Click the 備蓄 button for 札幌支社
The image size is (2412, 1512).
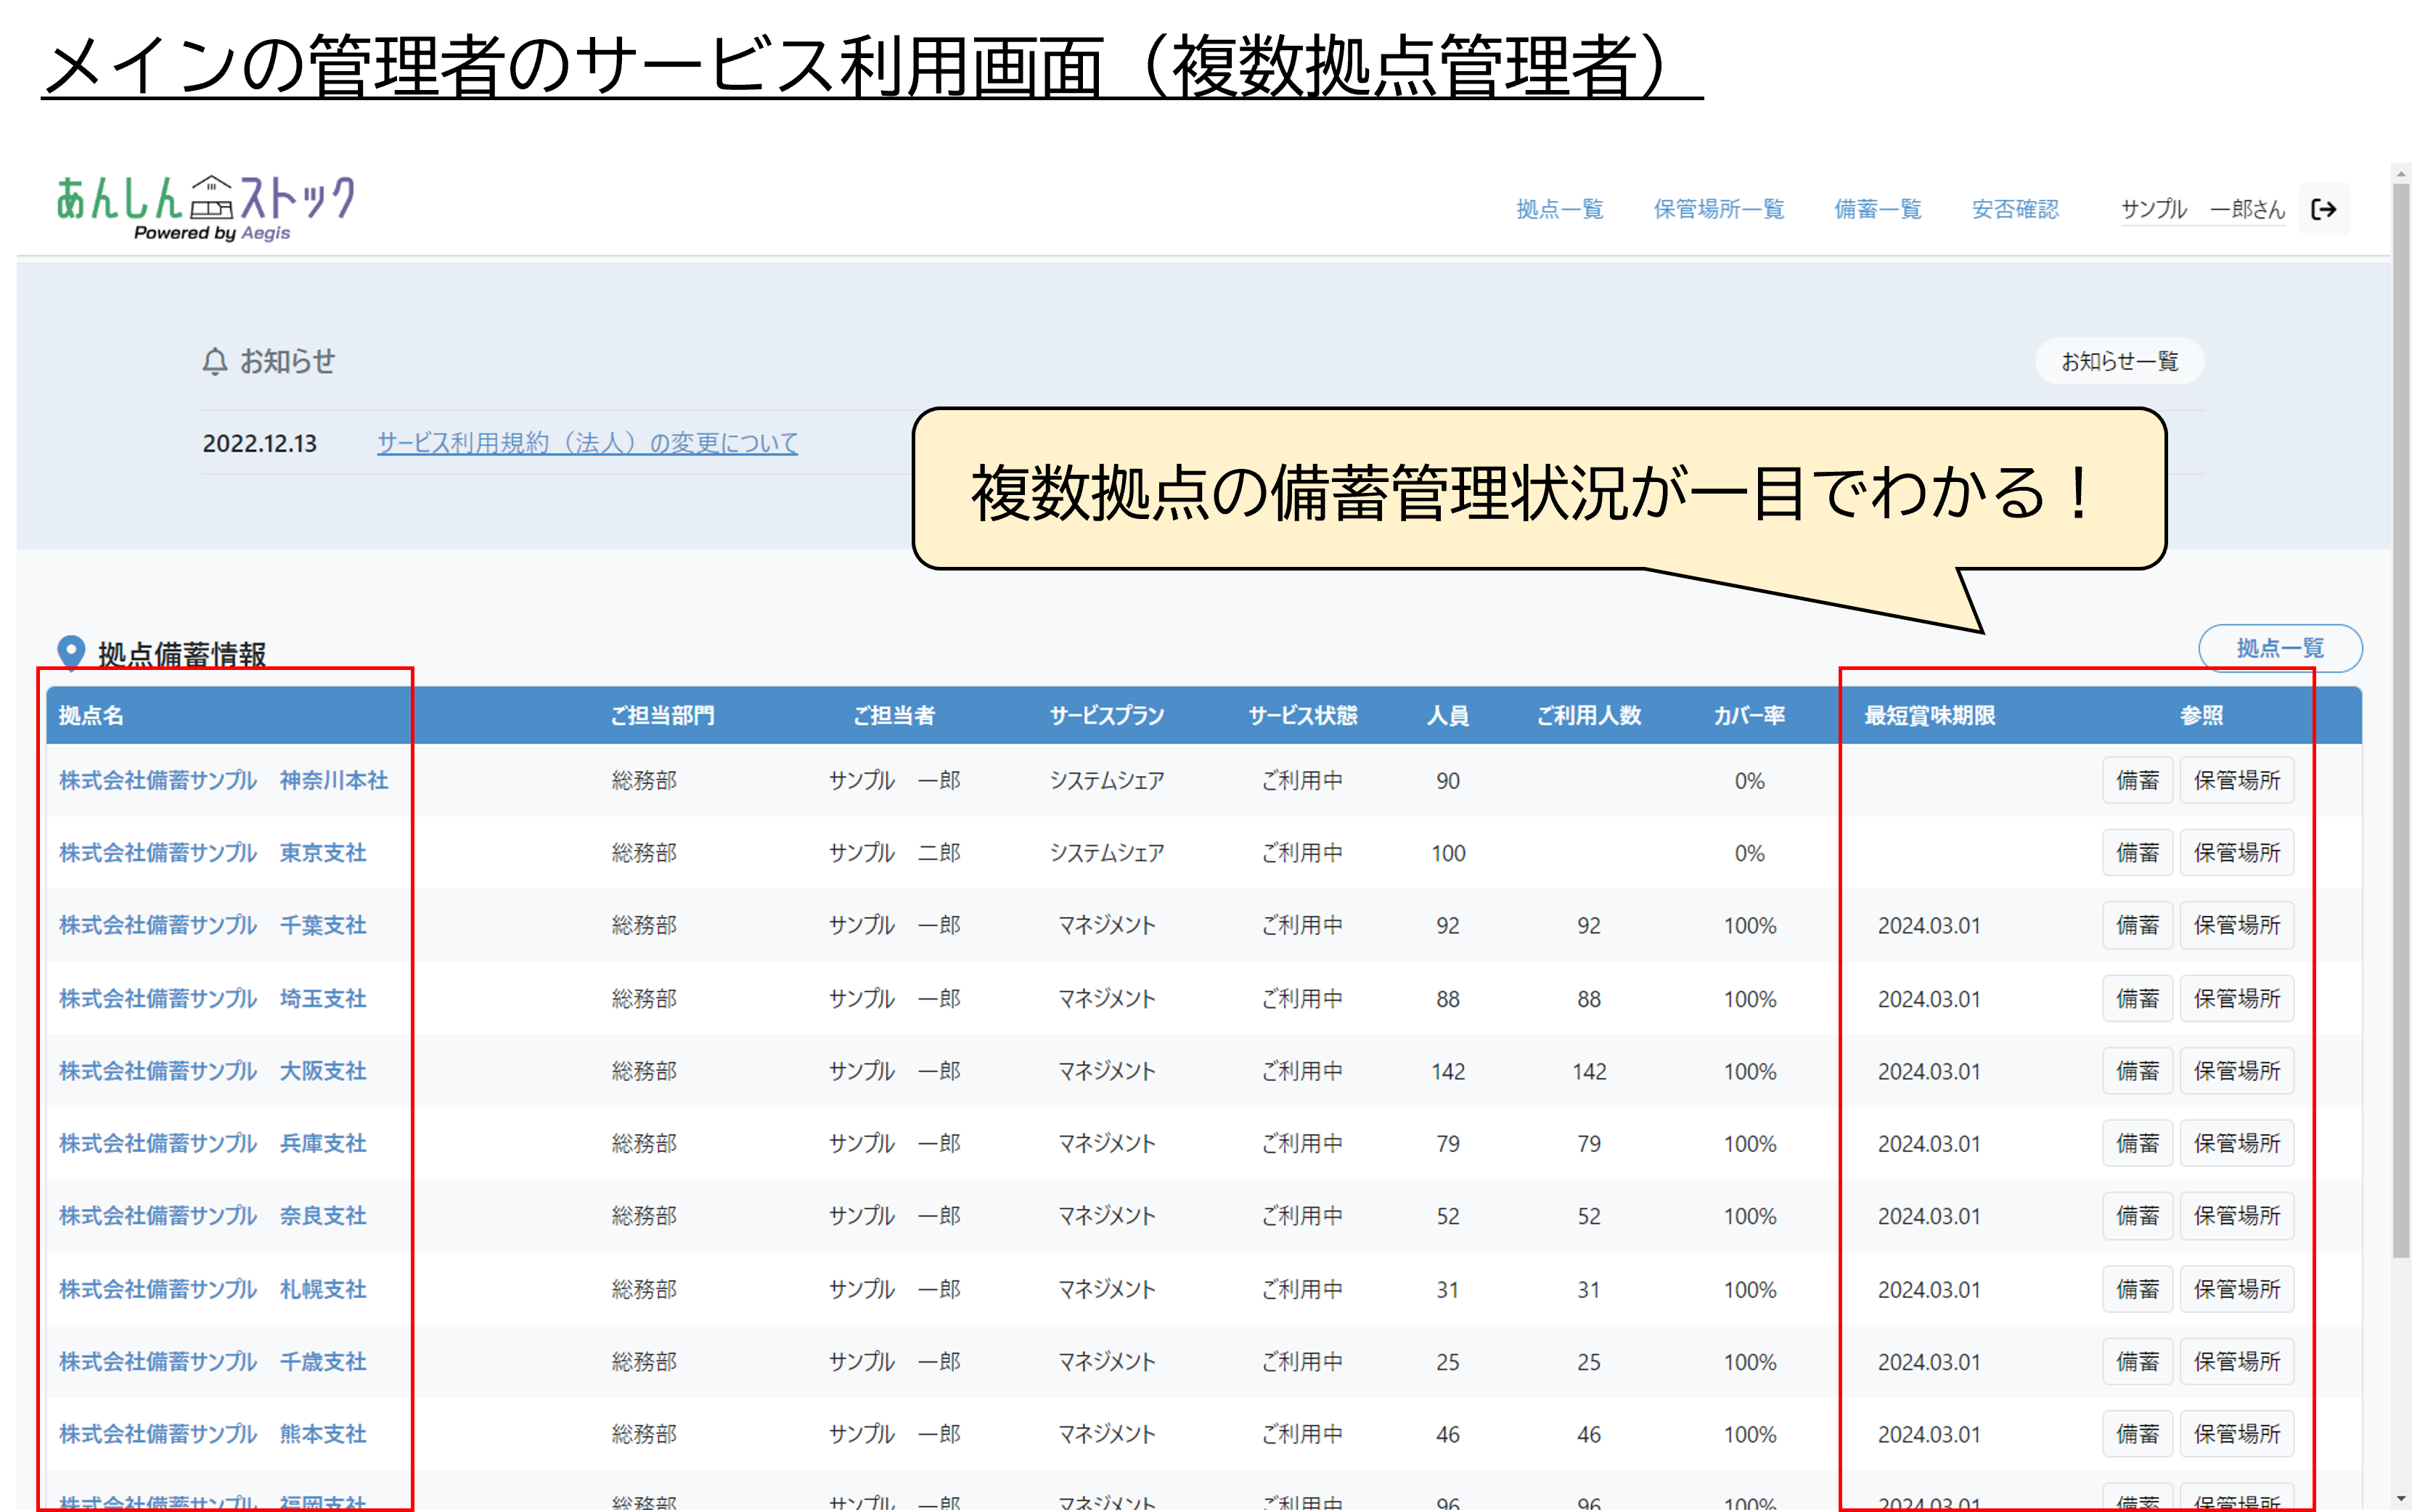(2137, 1289)
